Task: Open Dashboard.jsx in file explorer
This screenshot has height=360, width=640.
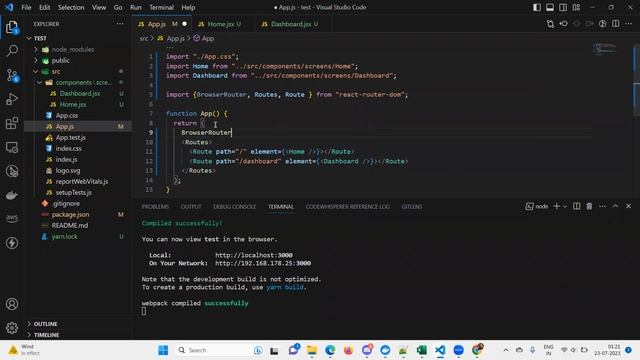Action: click(x=80, y=93)
